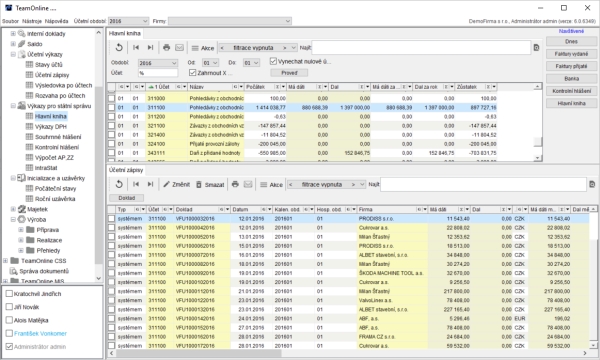Uncheck Administrátor admin
This screenshot has width=600, height=360.
point(10,346)
